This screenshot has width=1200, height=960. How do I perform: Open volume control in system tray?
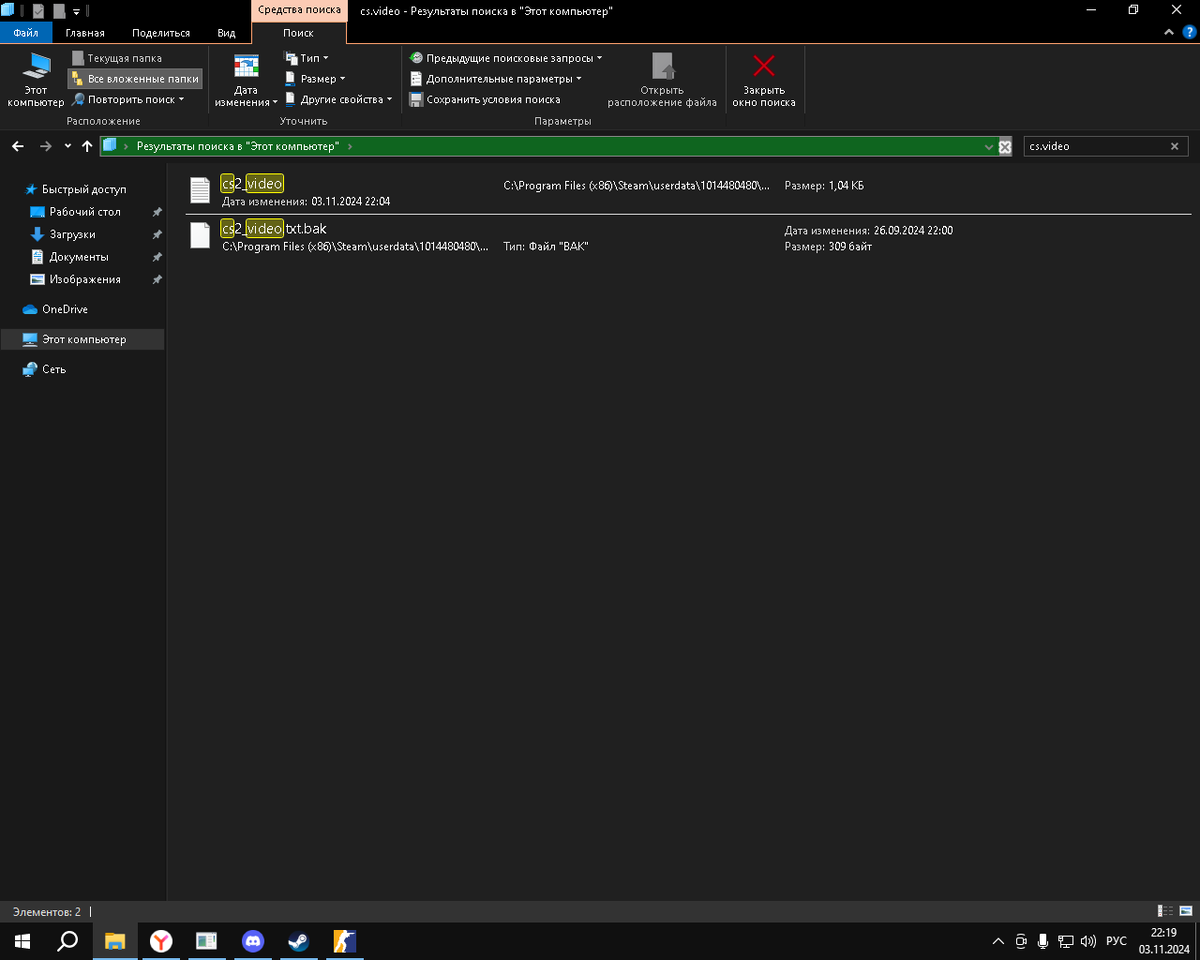1089,941
